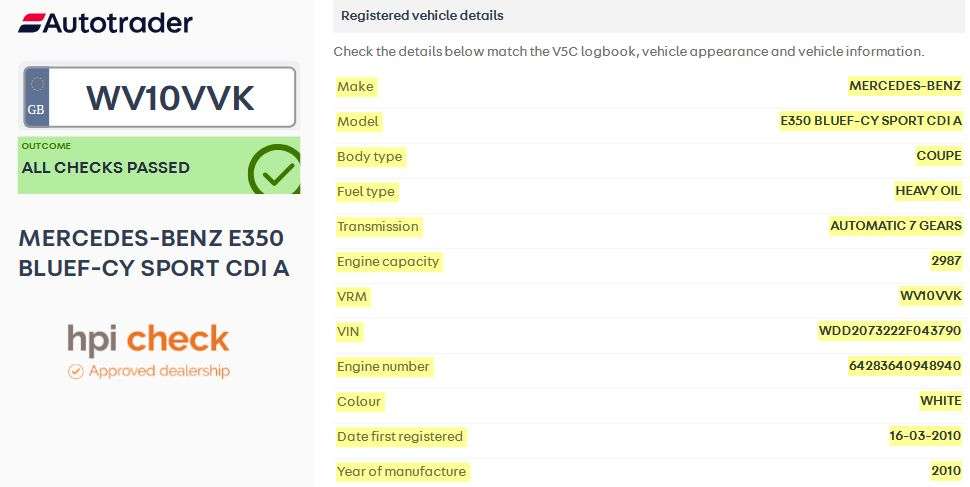Viewport: 970px width, 487px height.
Task: Click the Year of manufacture label
Action: (x=401, y=471)
